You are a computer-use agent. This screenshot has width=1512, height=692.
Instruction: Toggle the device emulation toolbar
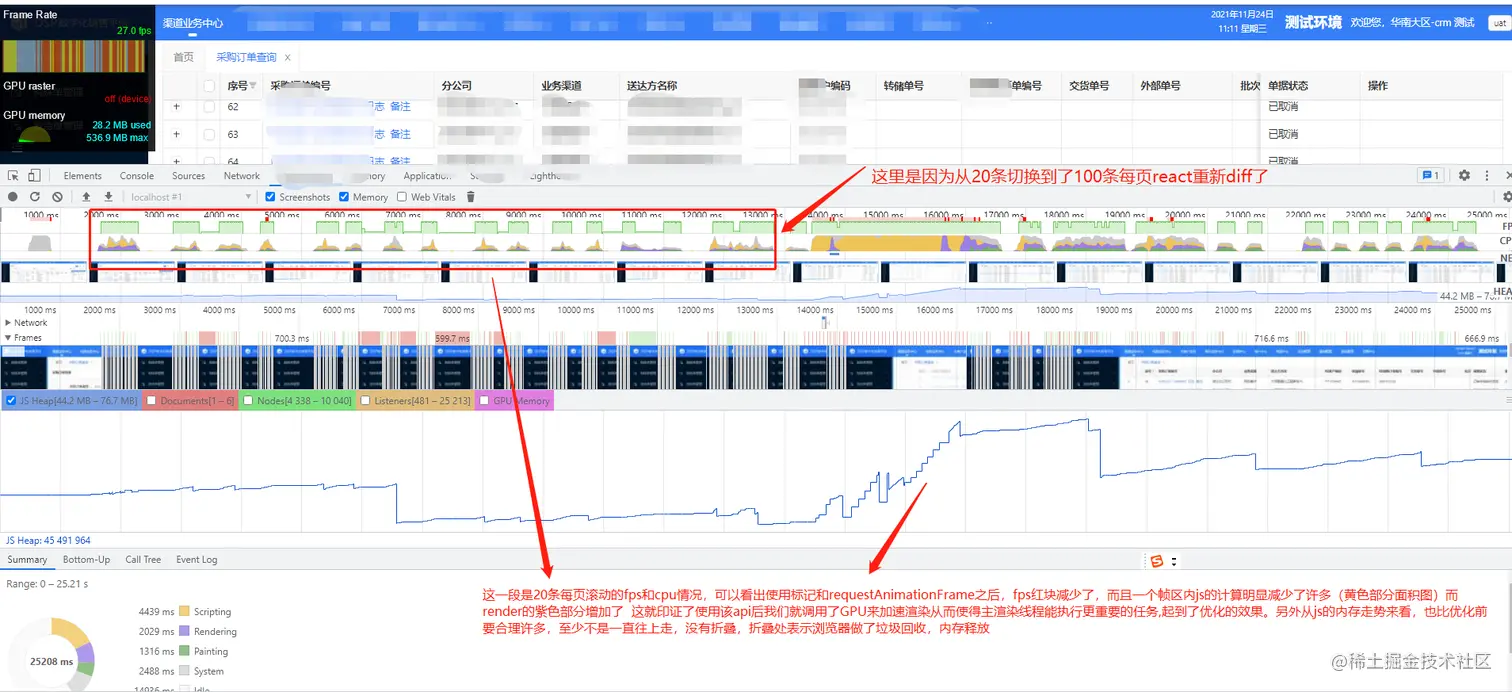pyautogui.click(x=33, y=175)
